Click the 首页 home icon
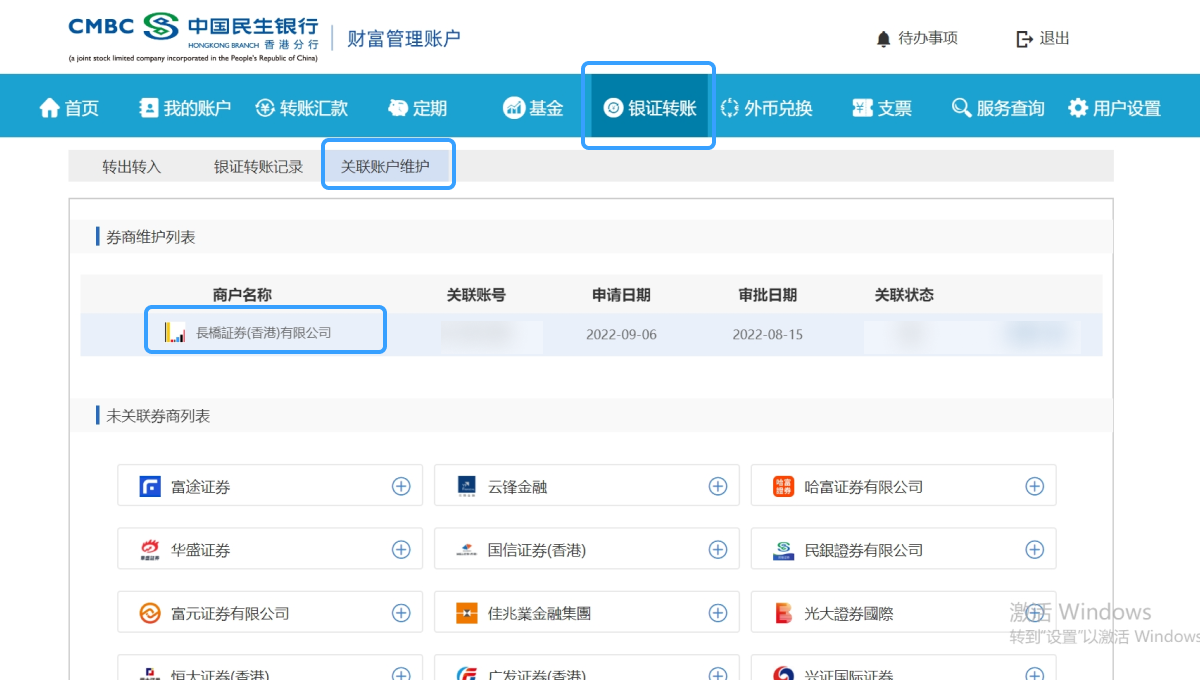Viewport: 1200px width, 680px height. click(50, 108)
